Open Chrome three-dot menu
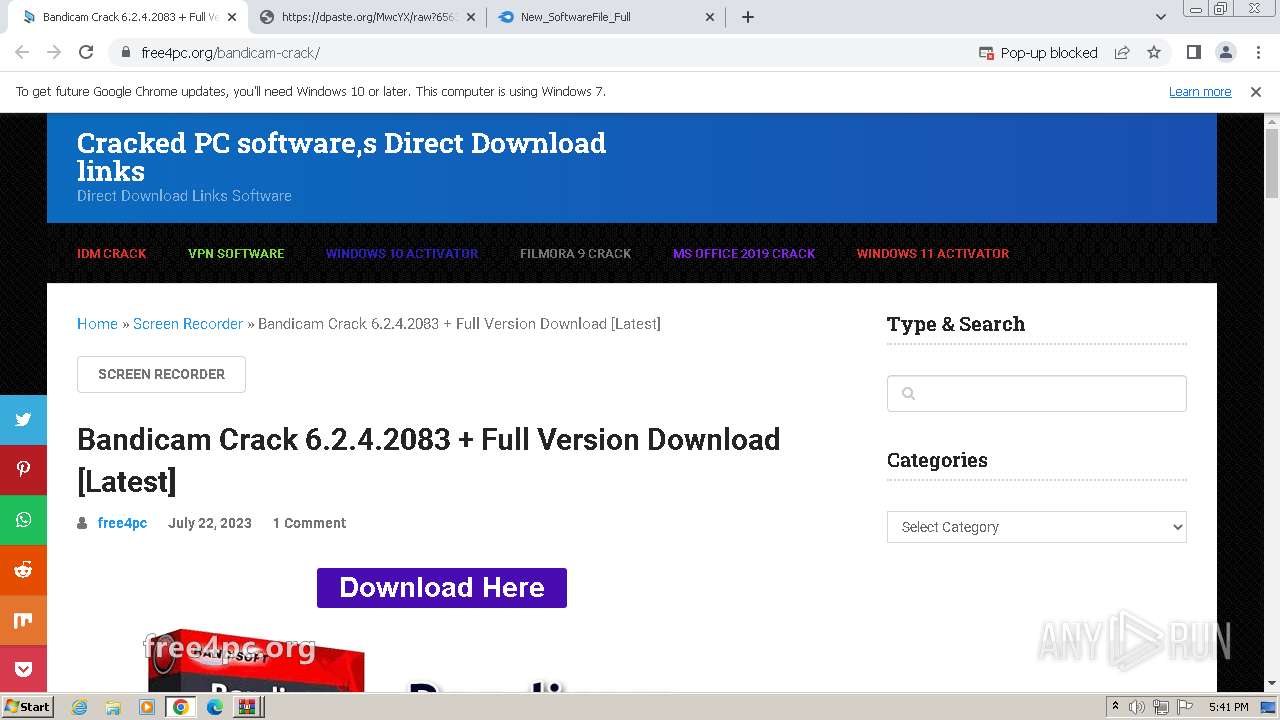 coord(1258,53)
